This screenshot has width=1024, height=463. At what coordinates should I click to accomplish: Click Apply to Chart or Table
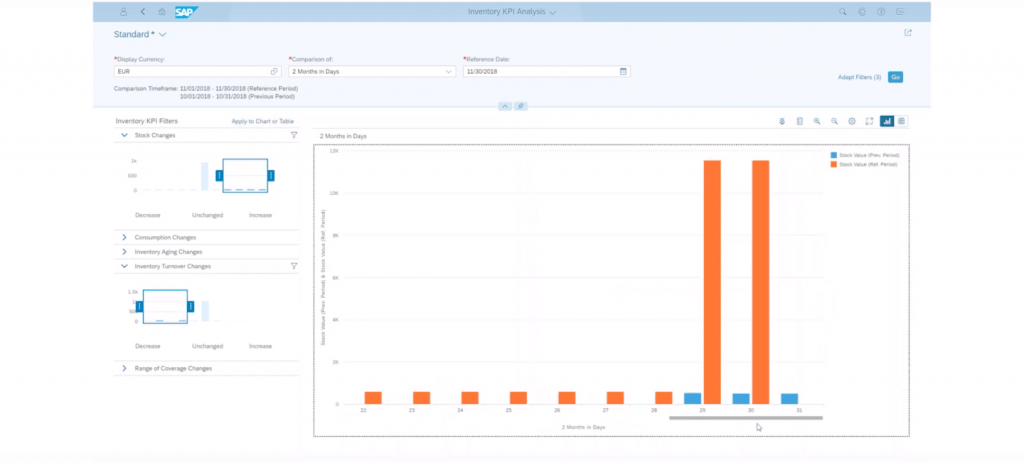(x=263, y=121)
